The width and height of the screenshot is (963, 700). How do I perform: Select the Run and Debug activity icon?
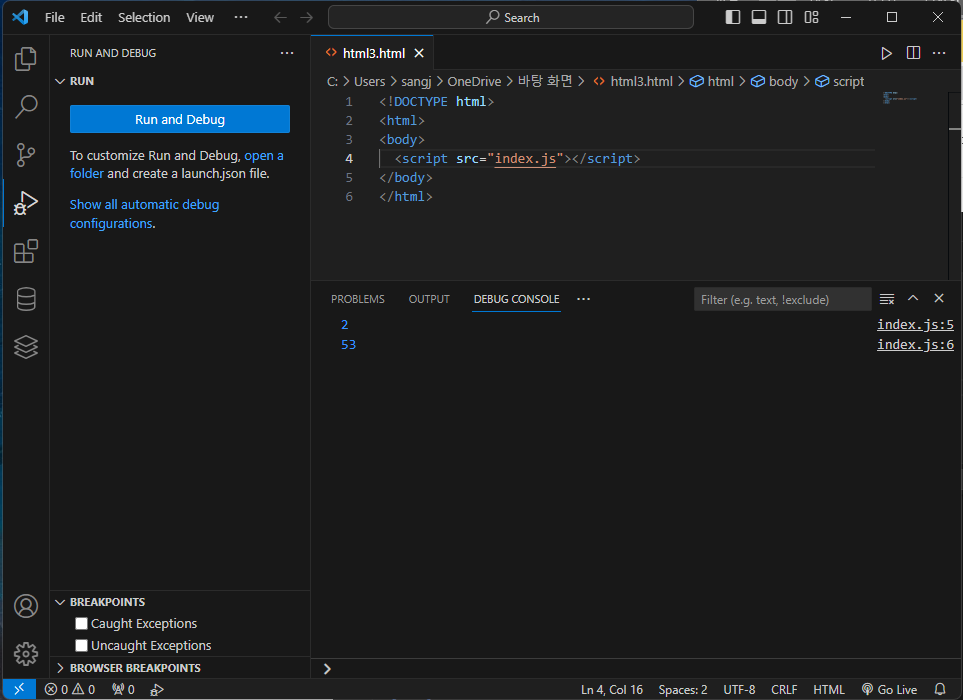[x=25, y=203]
